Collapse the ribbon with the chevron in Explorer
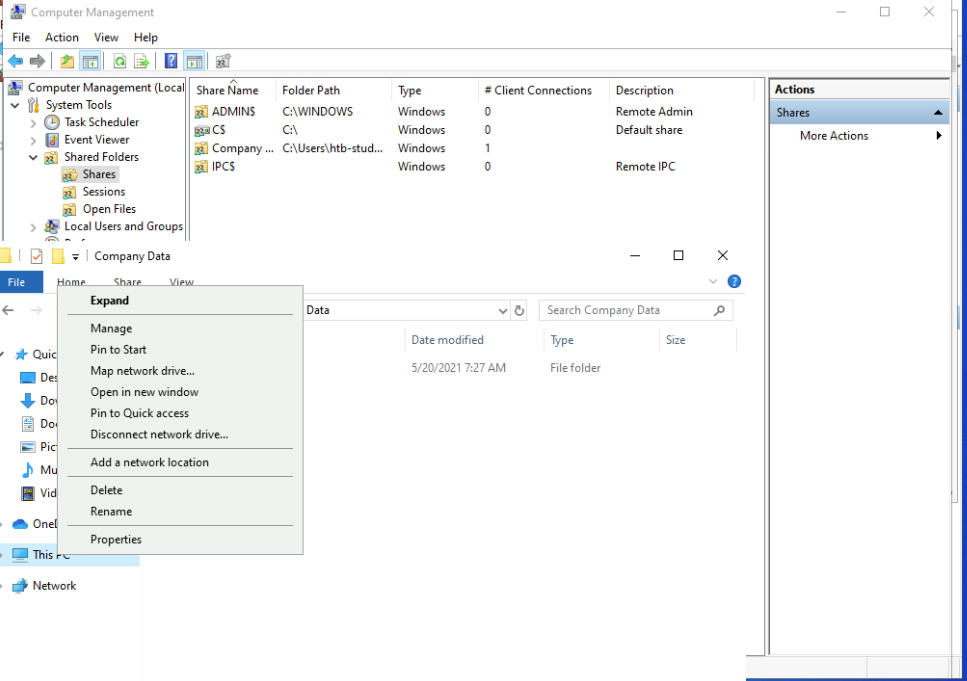Screen dimensions: 967x681 tap(712, 281)
